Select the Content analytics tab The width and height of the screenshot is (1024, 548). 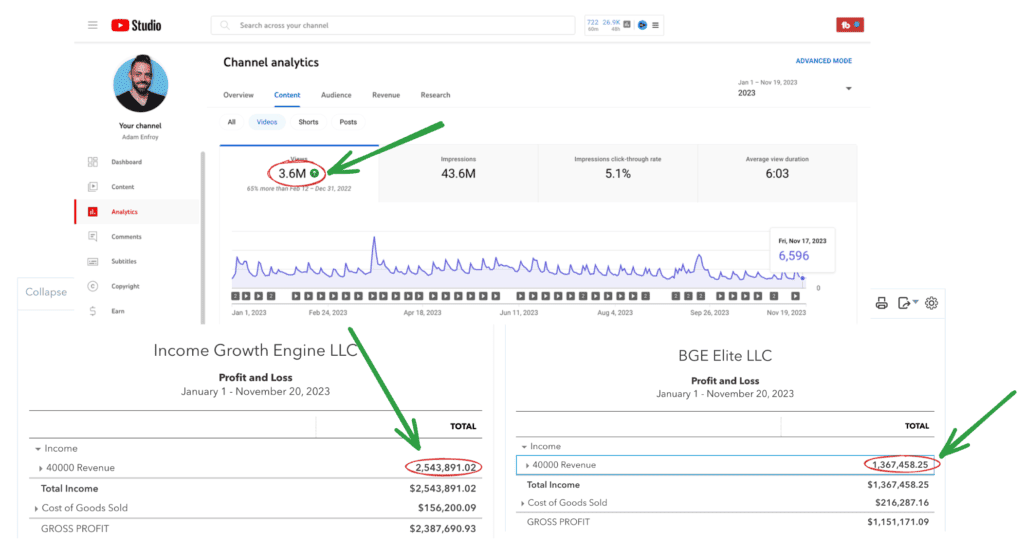[x=287, y=95]
